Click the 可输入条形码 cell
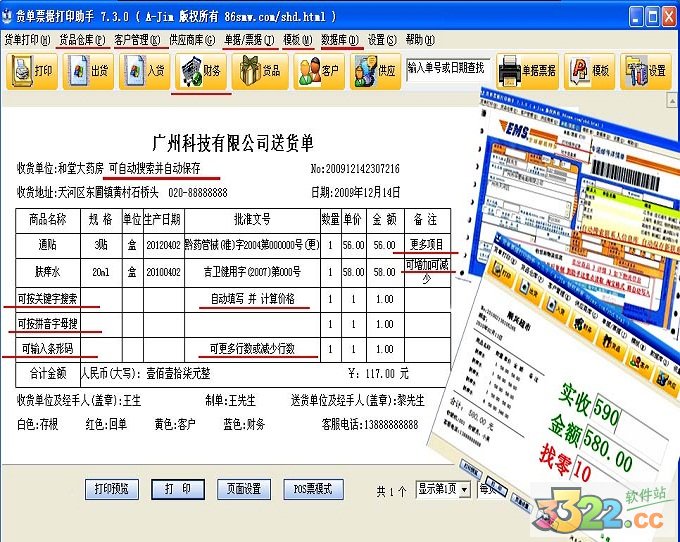 pos(48,349)
